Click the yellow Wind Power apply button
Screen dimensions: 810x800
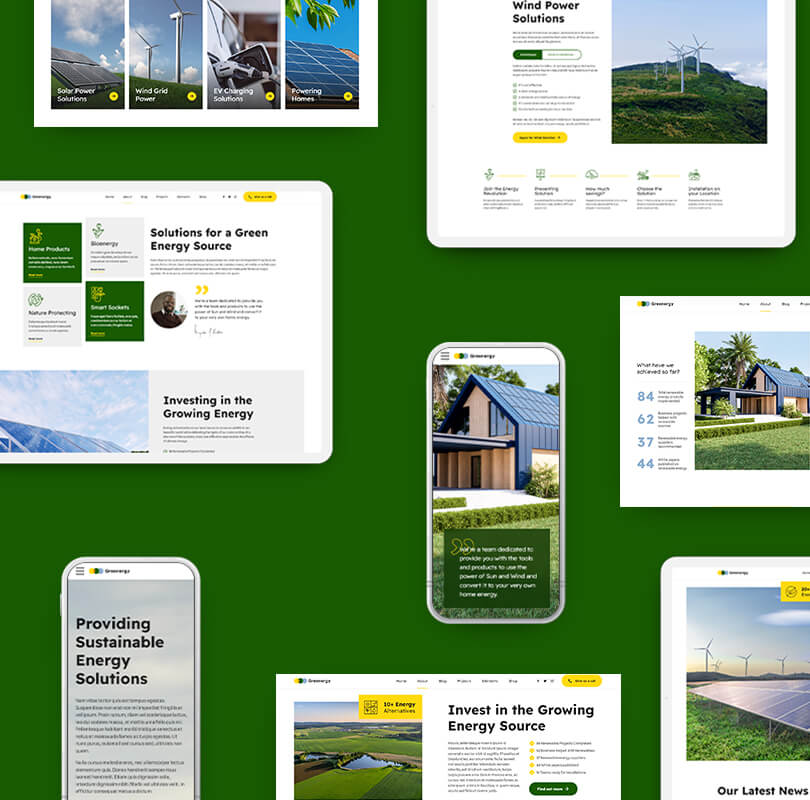540,137
